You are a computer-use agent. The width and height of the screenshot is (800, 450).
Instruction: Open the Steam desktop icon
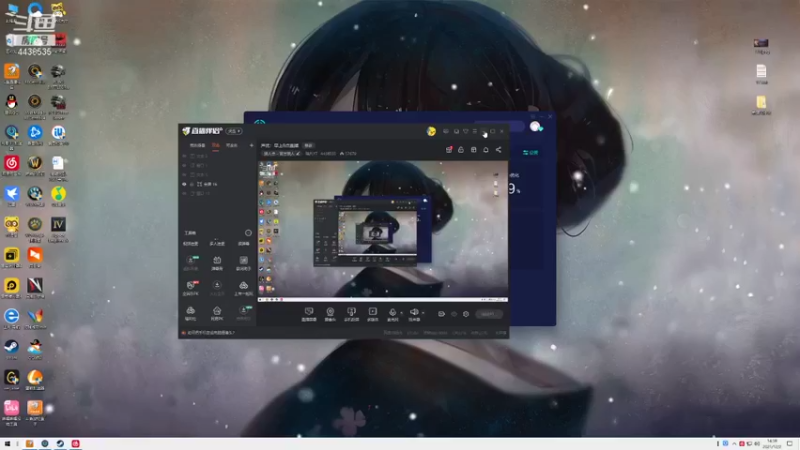click(x=11, y=349)
